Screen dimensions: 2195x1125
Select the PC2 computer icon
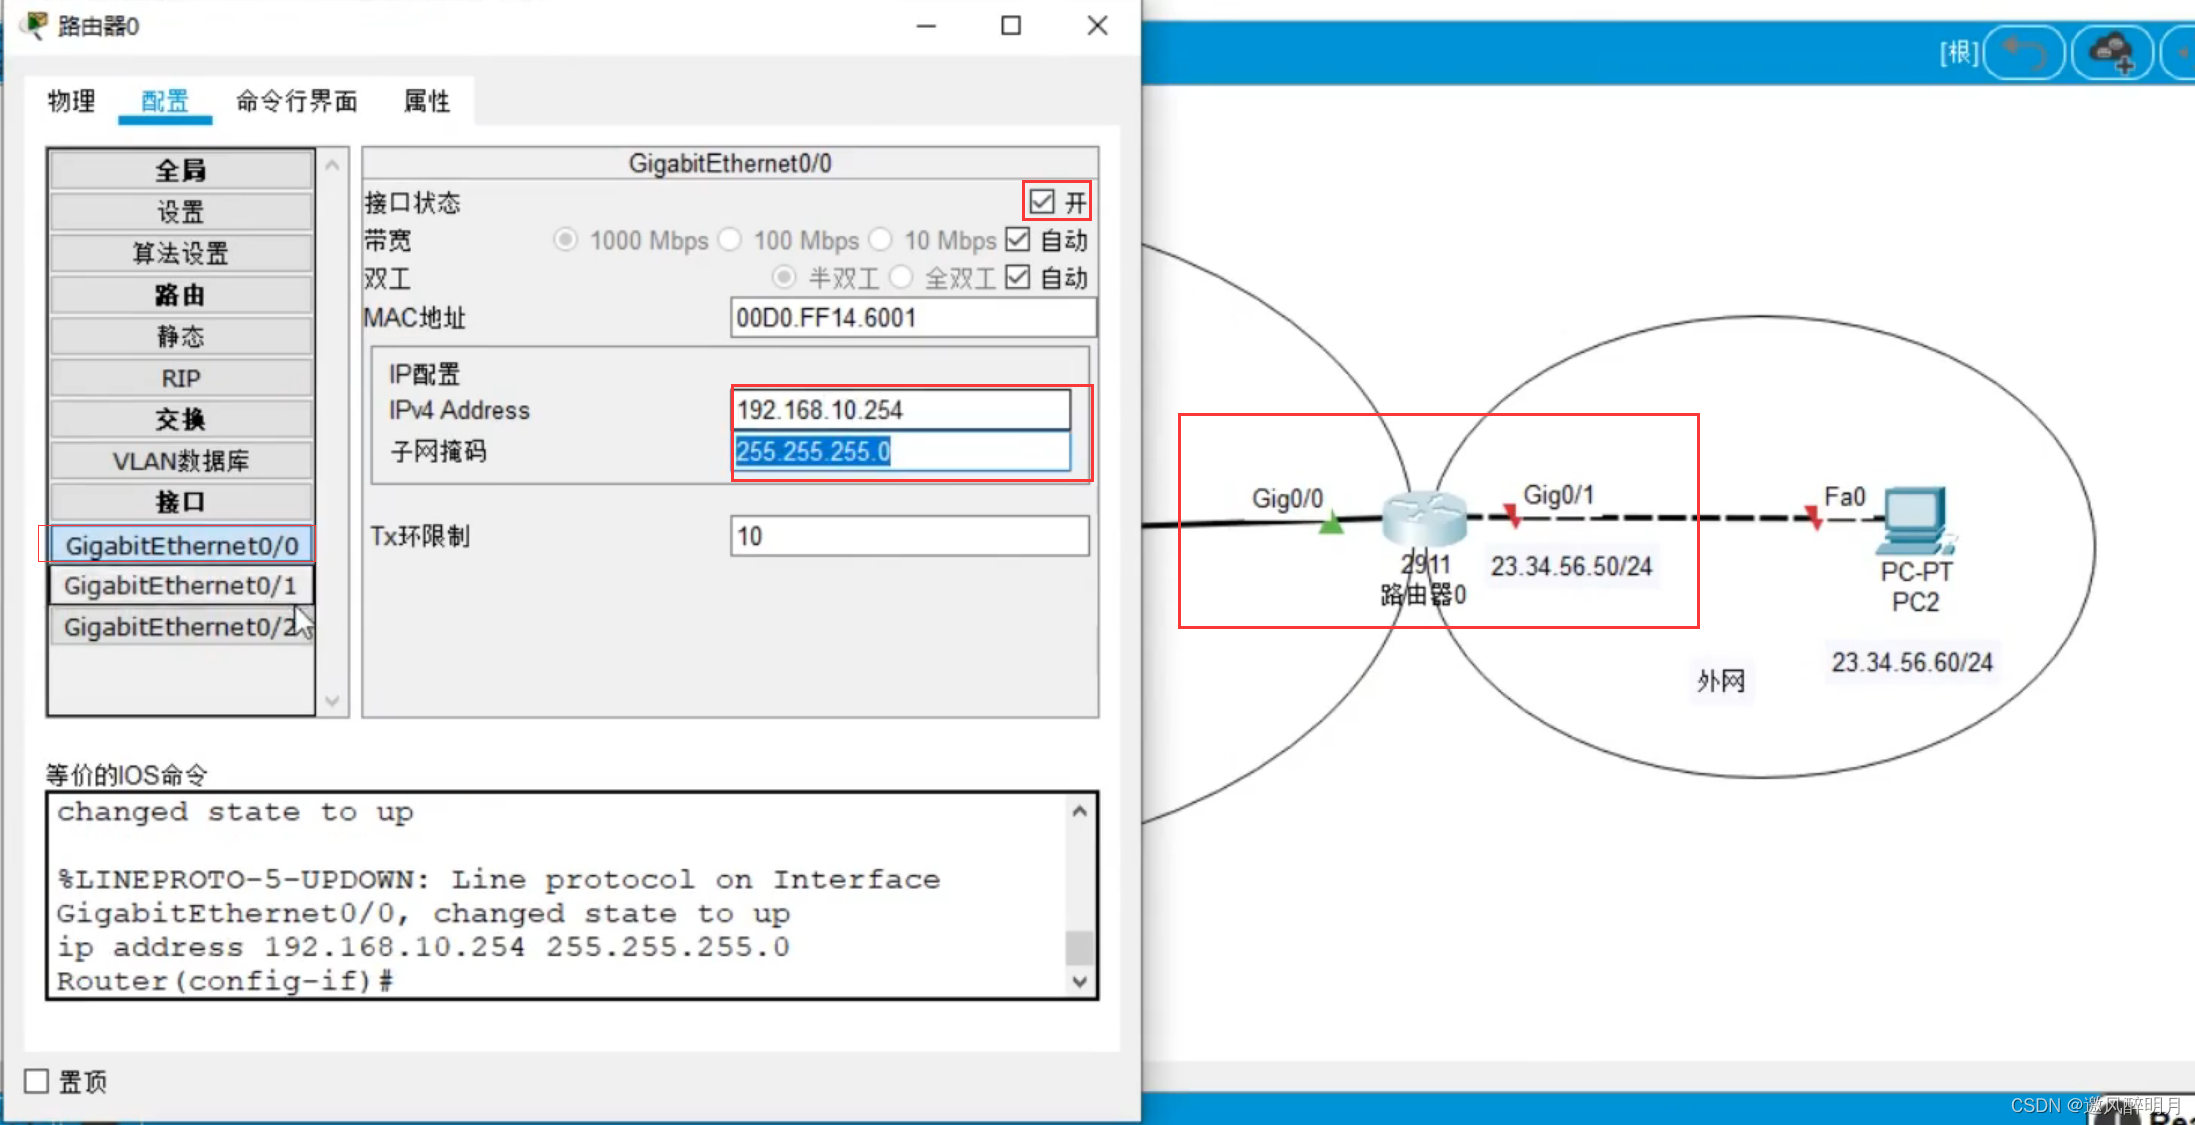[x=1914, y=520]
